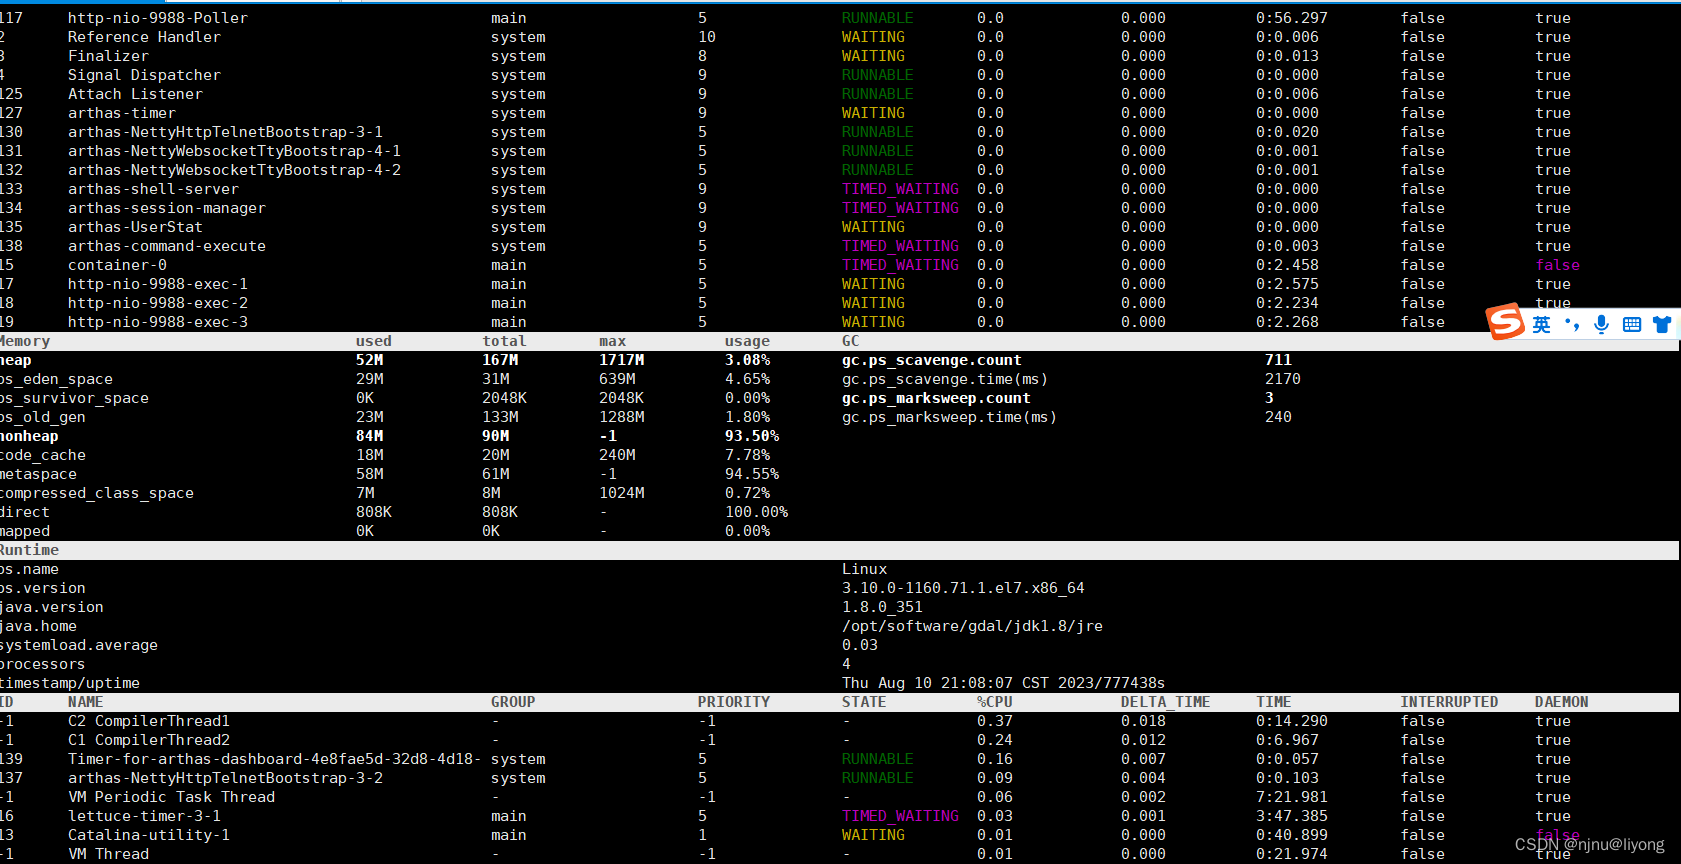Screen dimensions: 1681x864
Task: Select arthas-NettyWebsocketTtyBootstrap-4-1 thread name
Action: pyautogui.click(x=234, y=151)
